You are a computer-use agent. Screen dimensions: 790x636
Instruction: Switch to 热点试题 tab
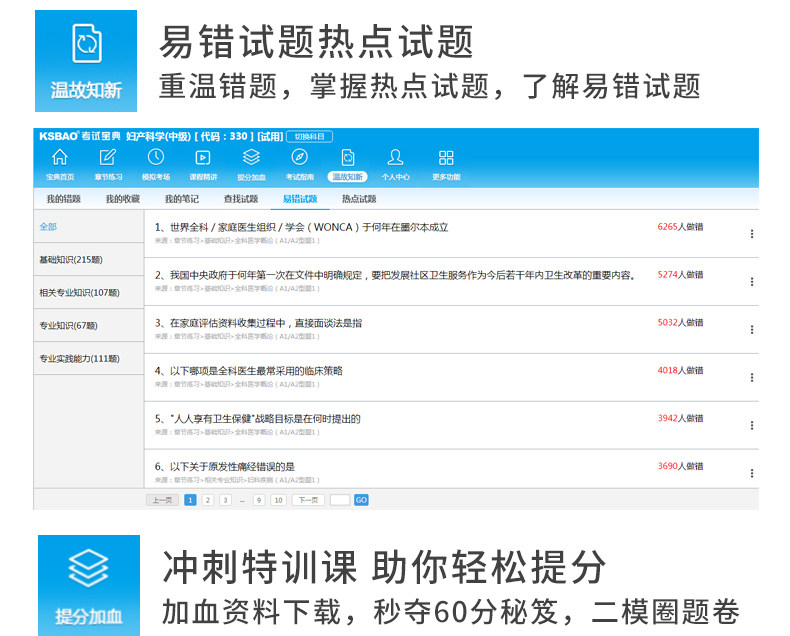(x=359, y=199)
